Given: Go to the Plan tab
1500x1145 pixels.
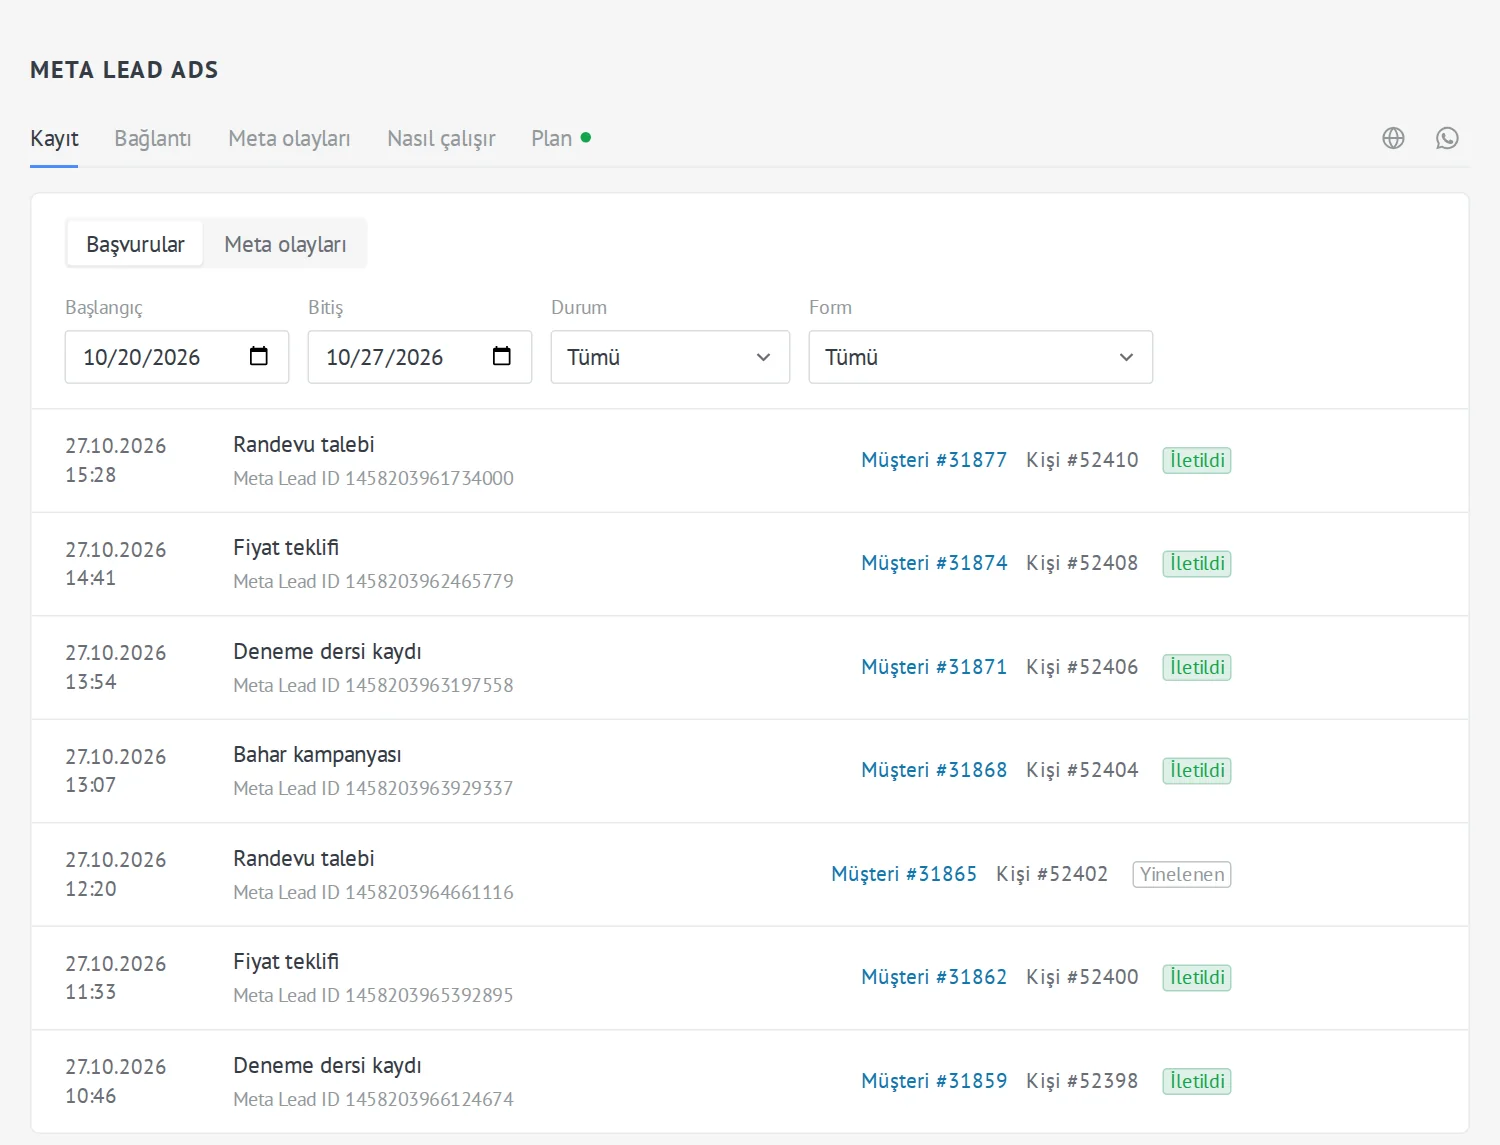Looking at the screenshot, I should (x=561, y=138).
